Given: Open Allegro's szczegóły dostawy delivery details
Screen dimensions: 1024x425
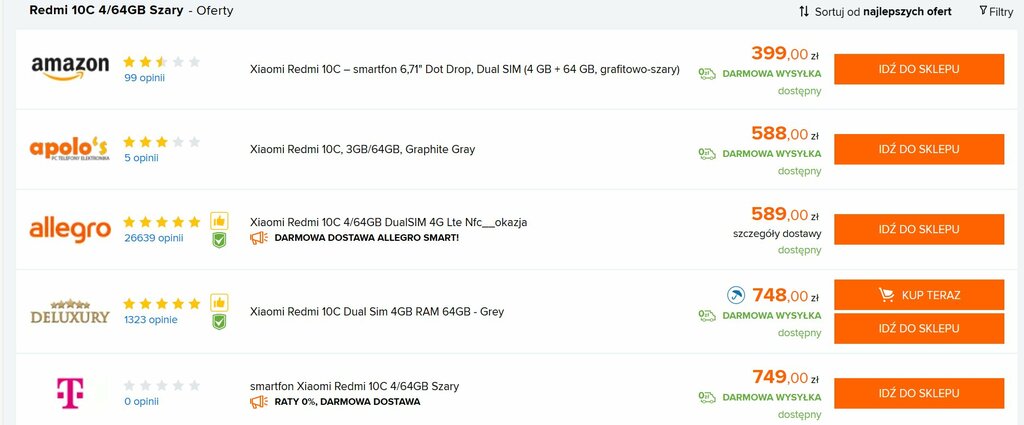Looking at the screenshot, I should 777,234.
